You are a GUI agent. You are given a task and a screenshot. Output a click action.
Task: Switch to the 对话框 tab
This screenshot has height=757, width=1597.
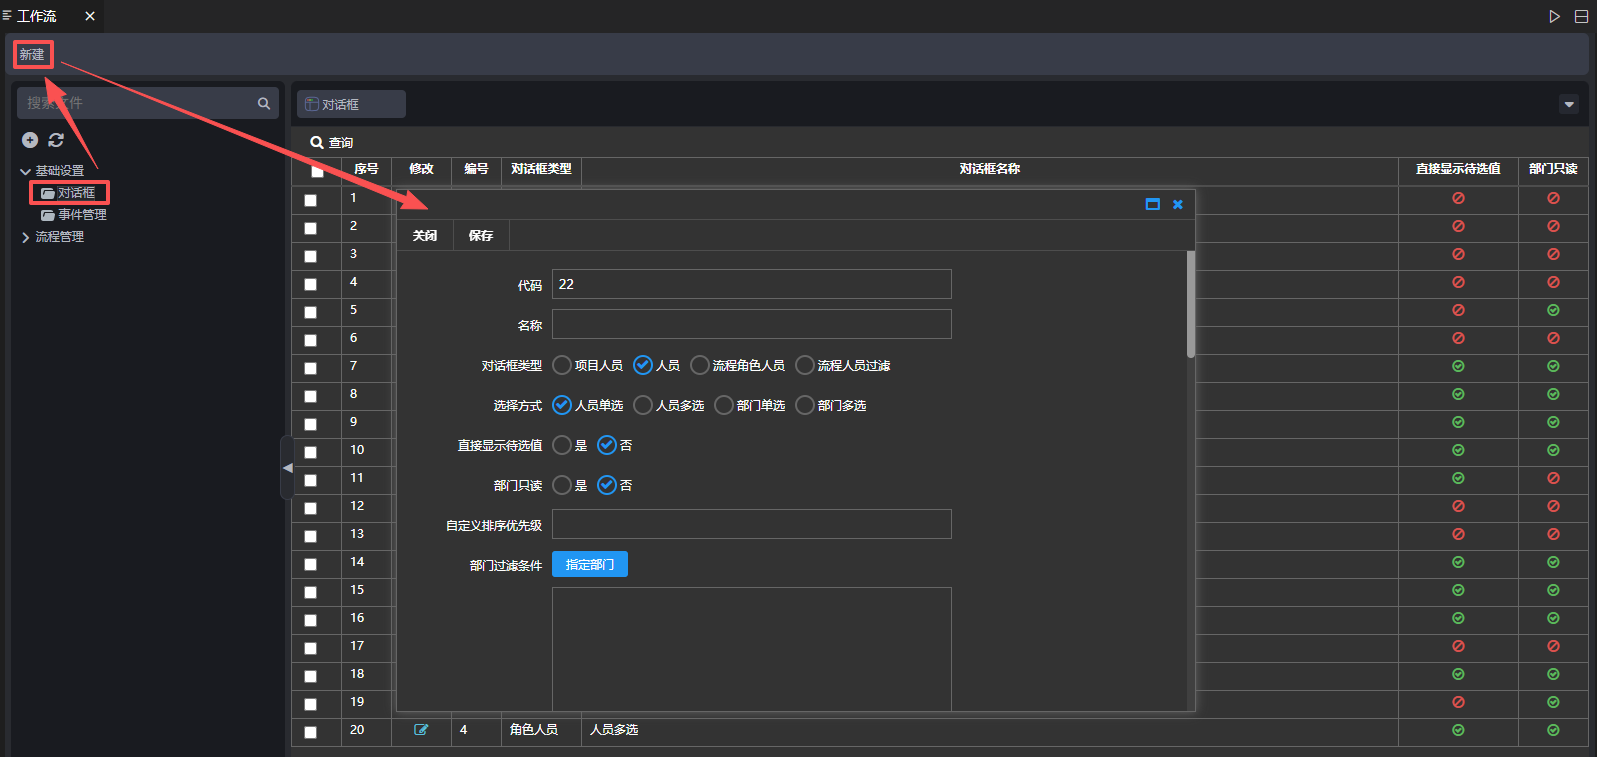click(350, 104)
